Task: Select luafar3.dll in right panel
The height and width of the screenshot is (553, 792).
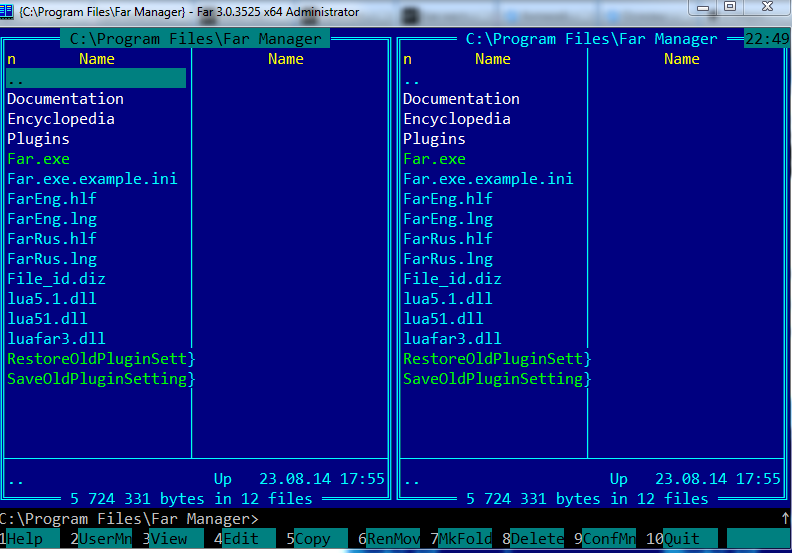Action: 452,339
